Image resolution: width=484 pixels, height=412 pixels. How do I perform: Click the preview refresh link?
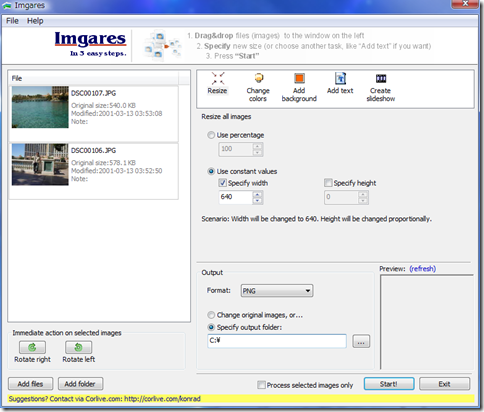click(422, 269)
